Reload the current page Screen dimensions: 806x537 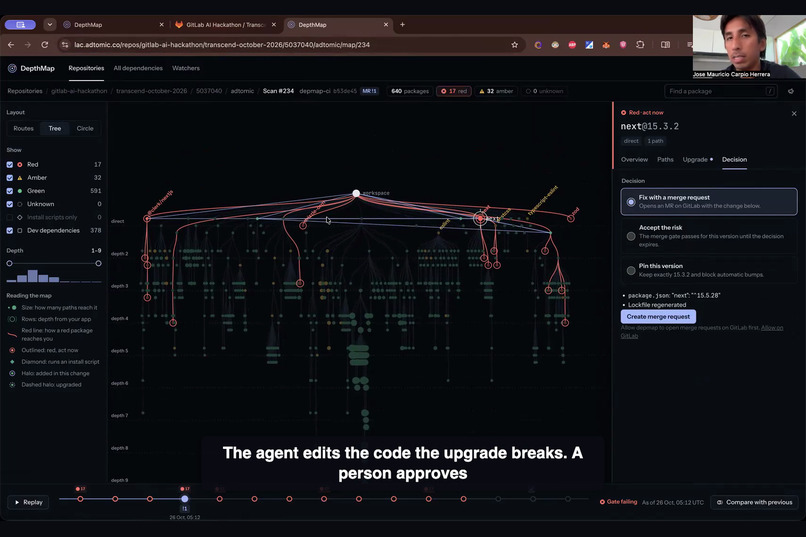coord(45,45)
